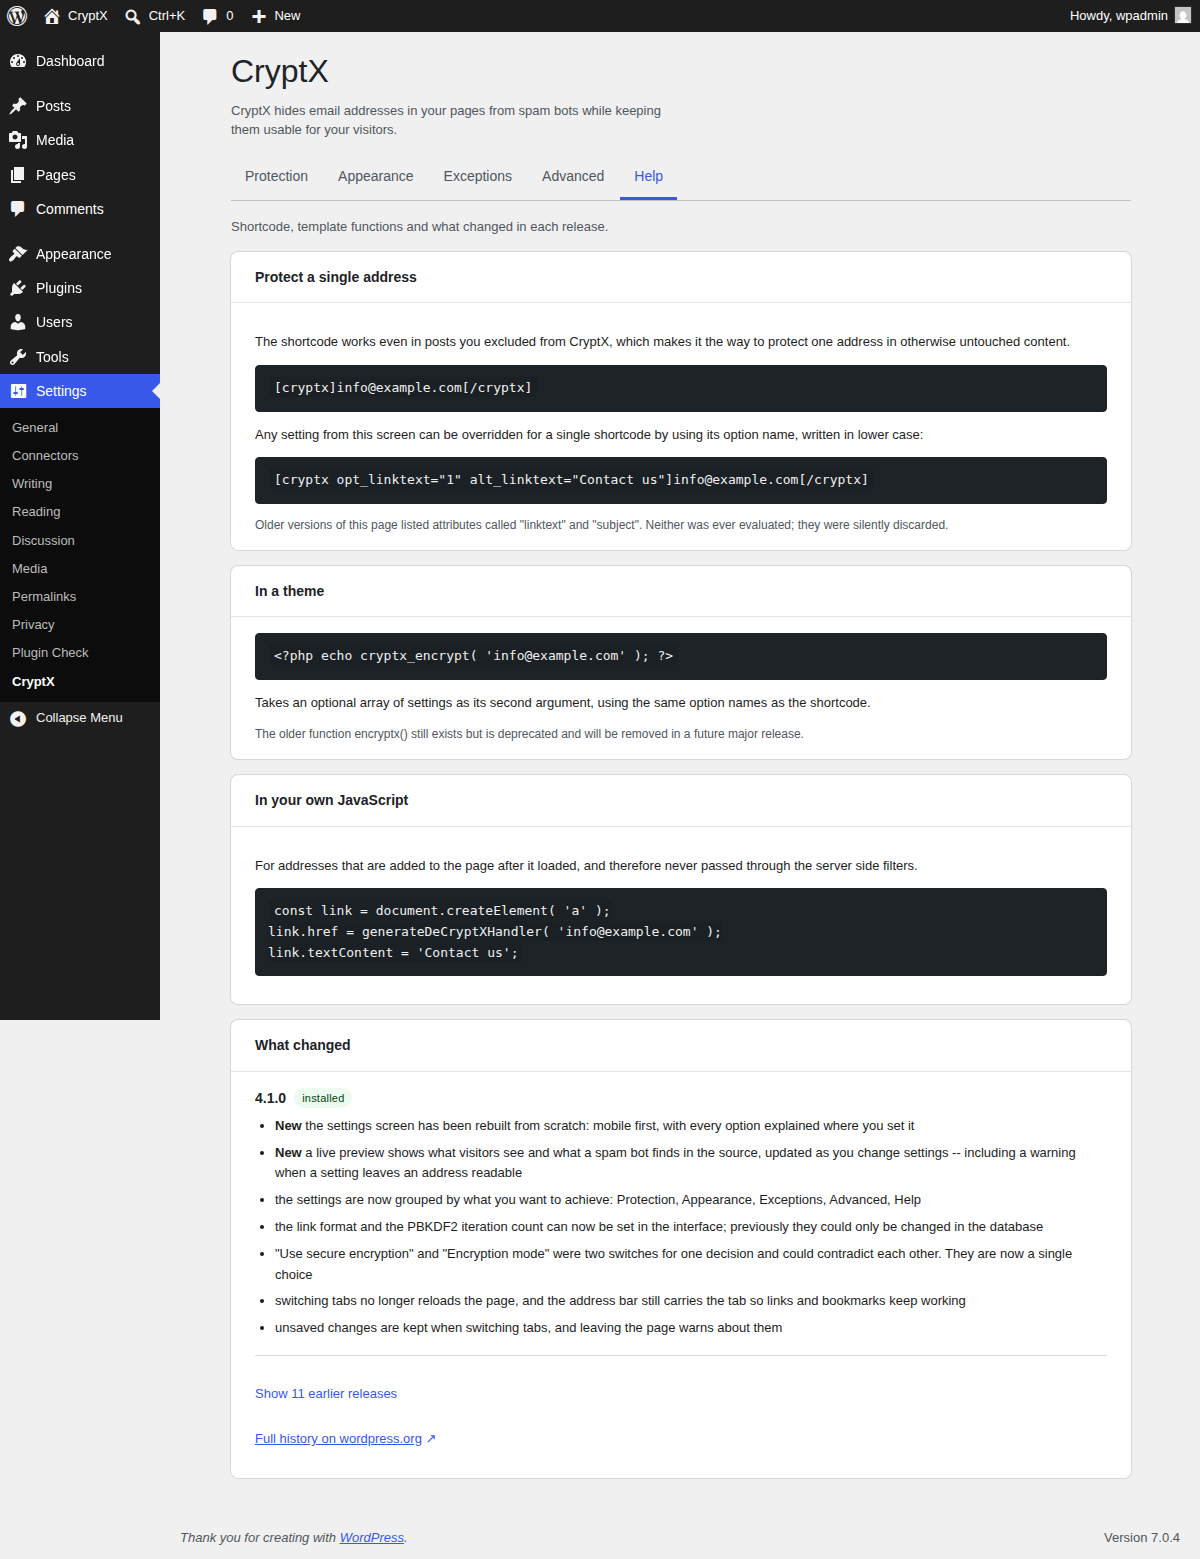The width and height of the screenshot is (1200, 1559).
Task: Click the New label in admin bar
Action: point(287,16)
